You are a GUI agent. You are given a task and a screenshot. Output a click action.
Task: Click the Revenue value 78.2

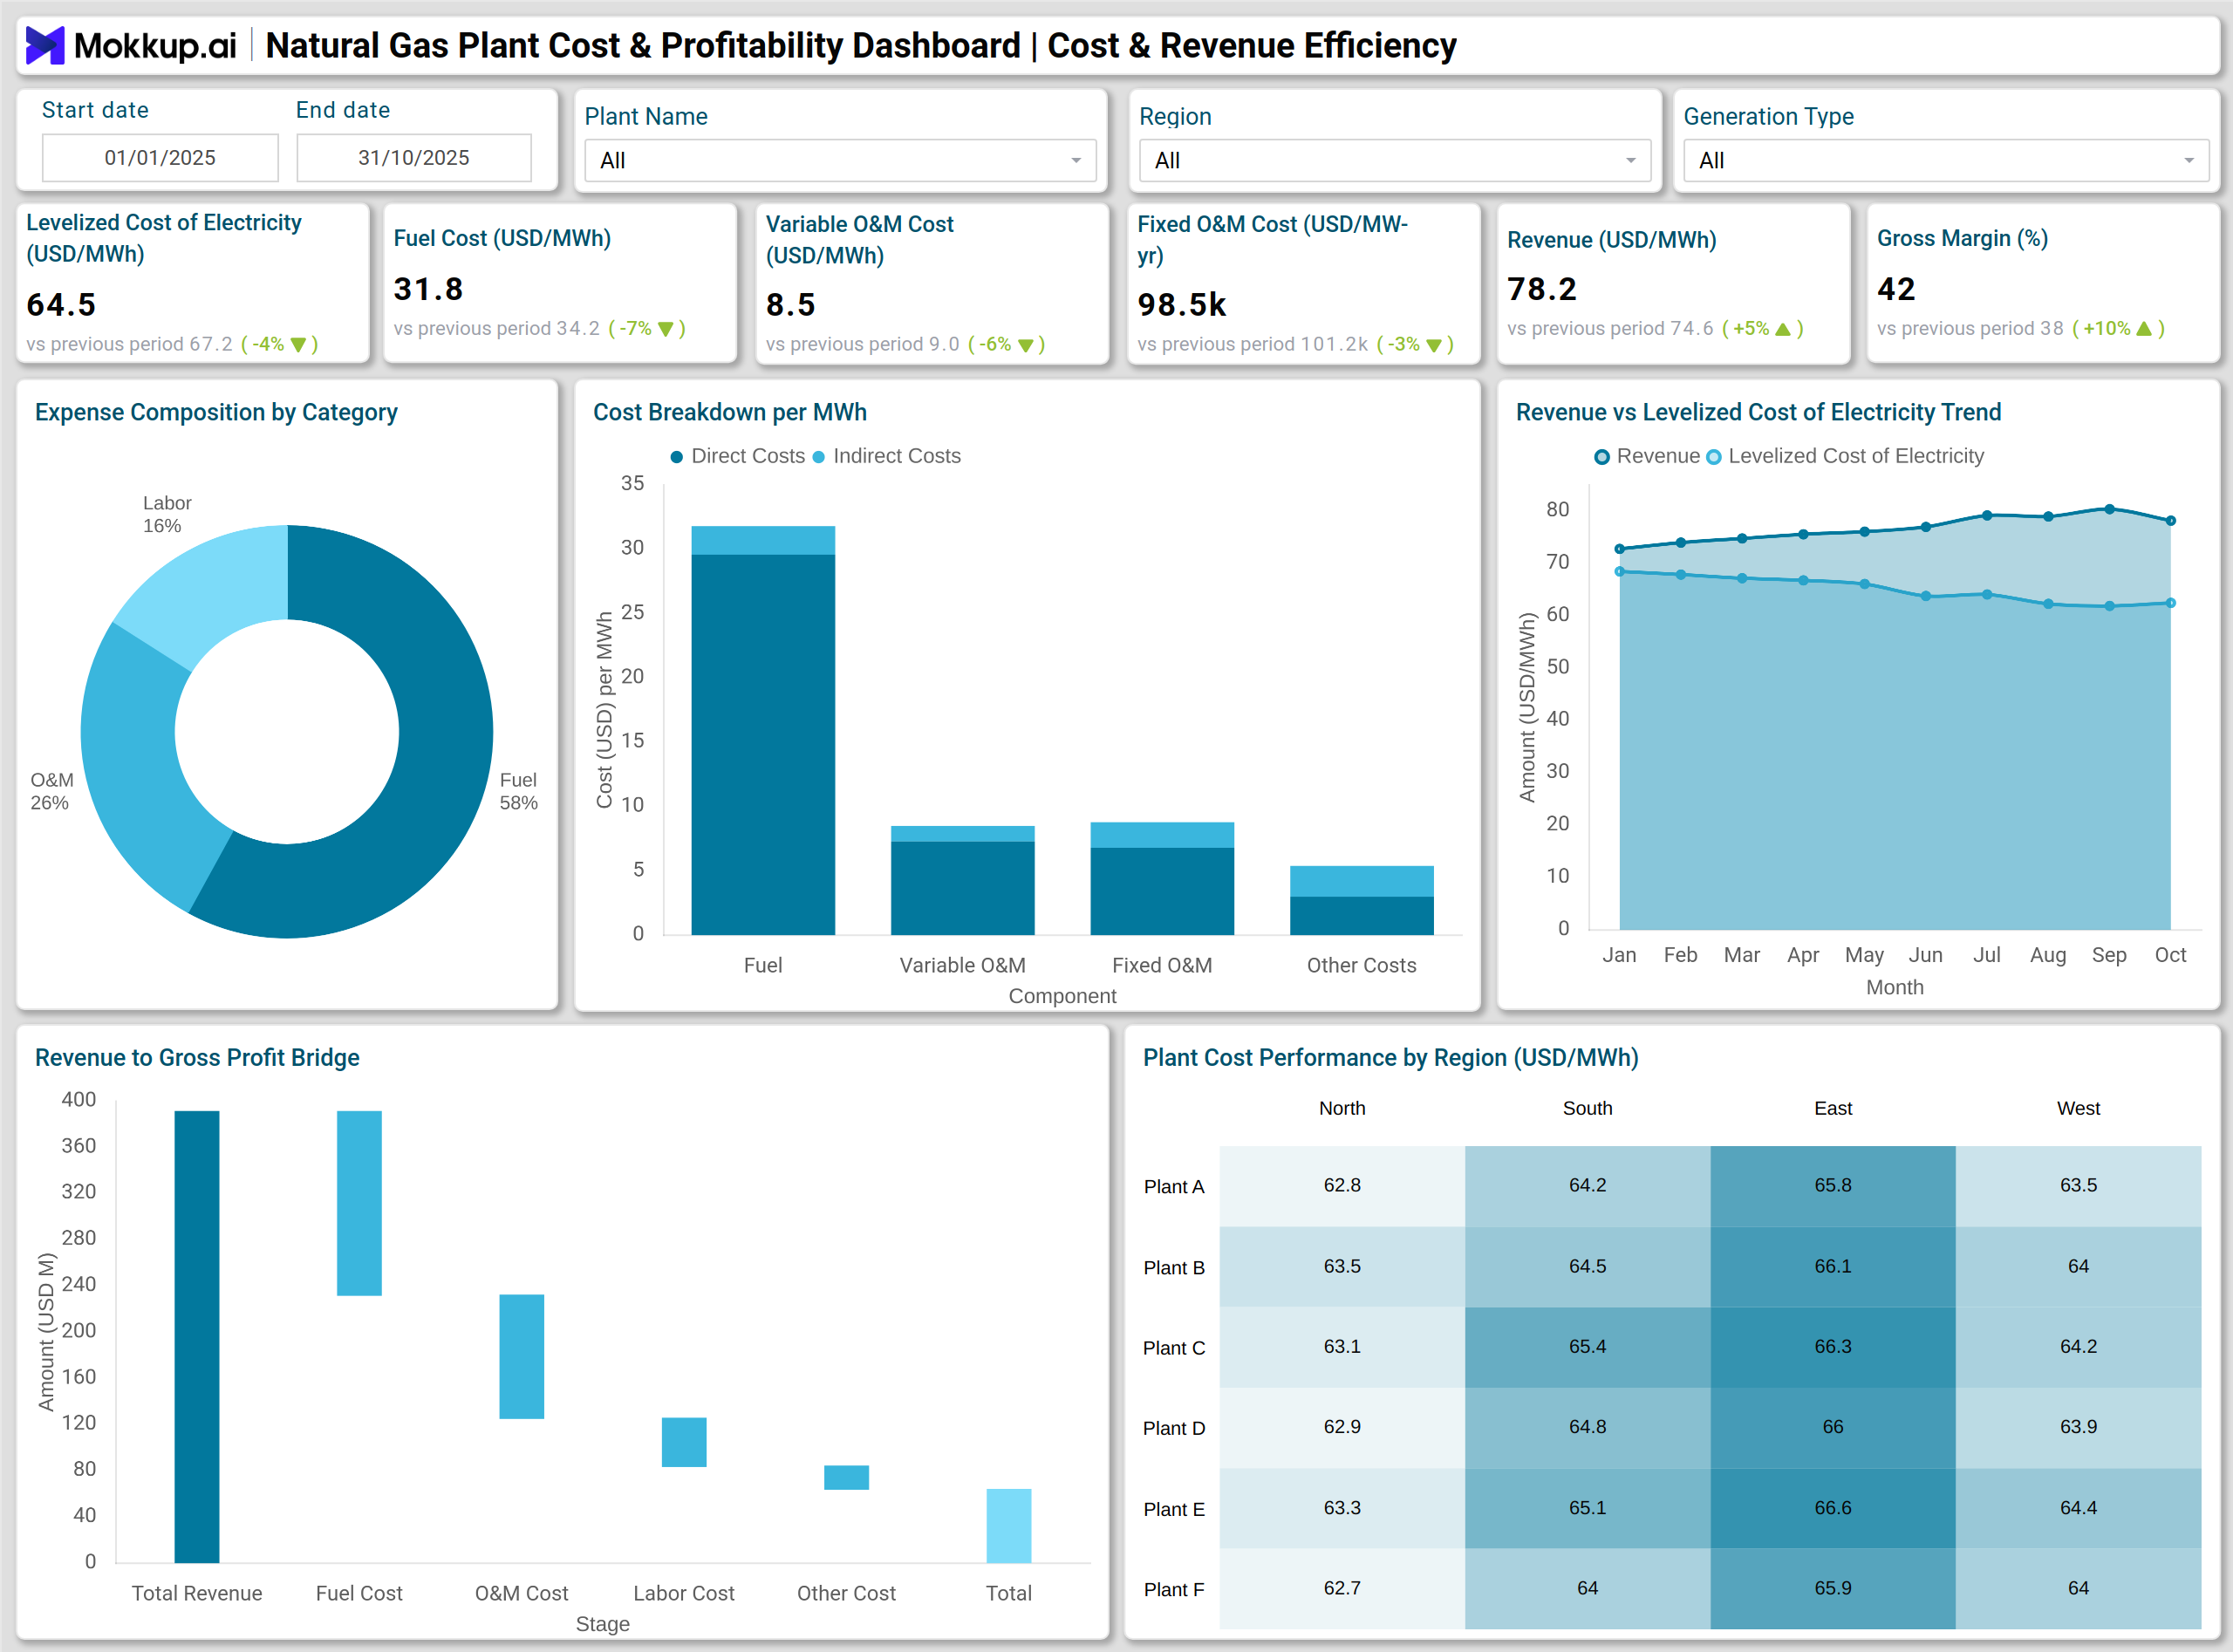[1542, 289]
